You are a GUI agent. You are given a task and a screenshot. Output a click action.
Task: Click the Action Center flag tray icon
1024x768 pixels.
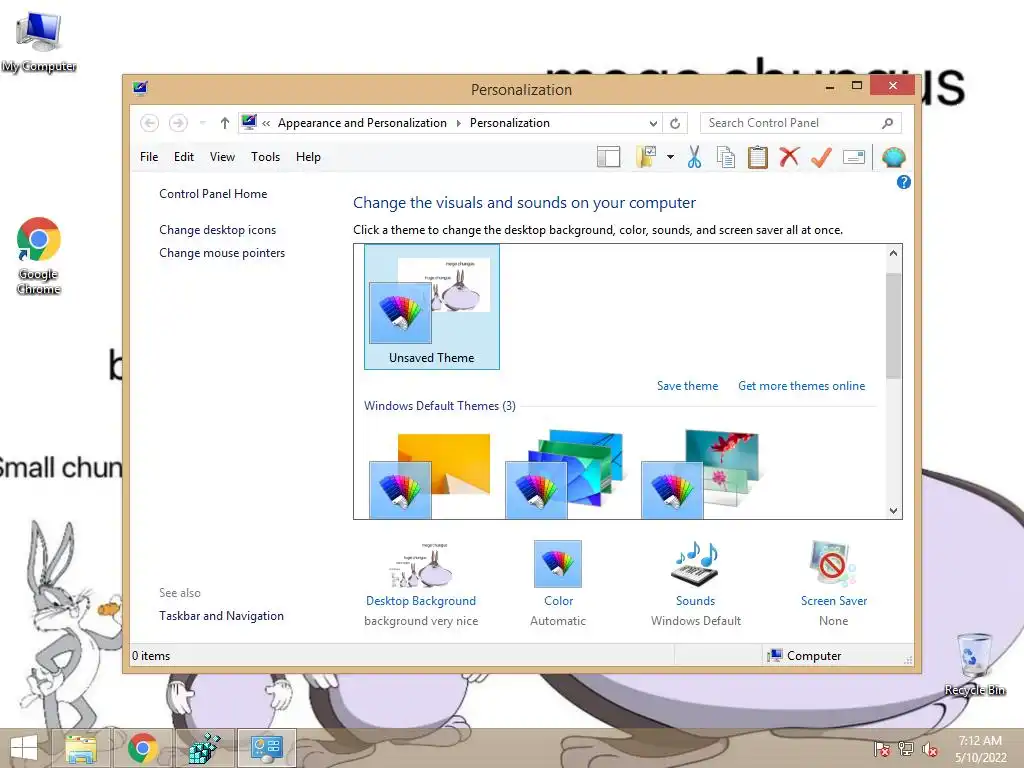tap(882, 749)
